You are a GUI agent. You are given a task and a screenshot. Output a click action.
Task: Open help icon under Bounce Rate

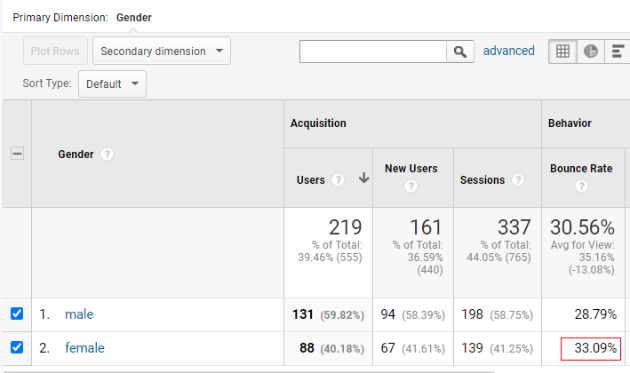[581, 186]
